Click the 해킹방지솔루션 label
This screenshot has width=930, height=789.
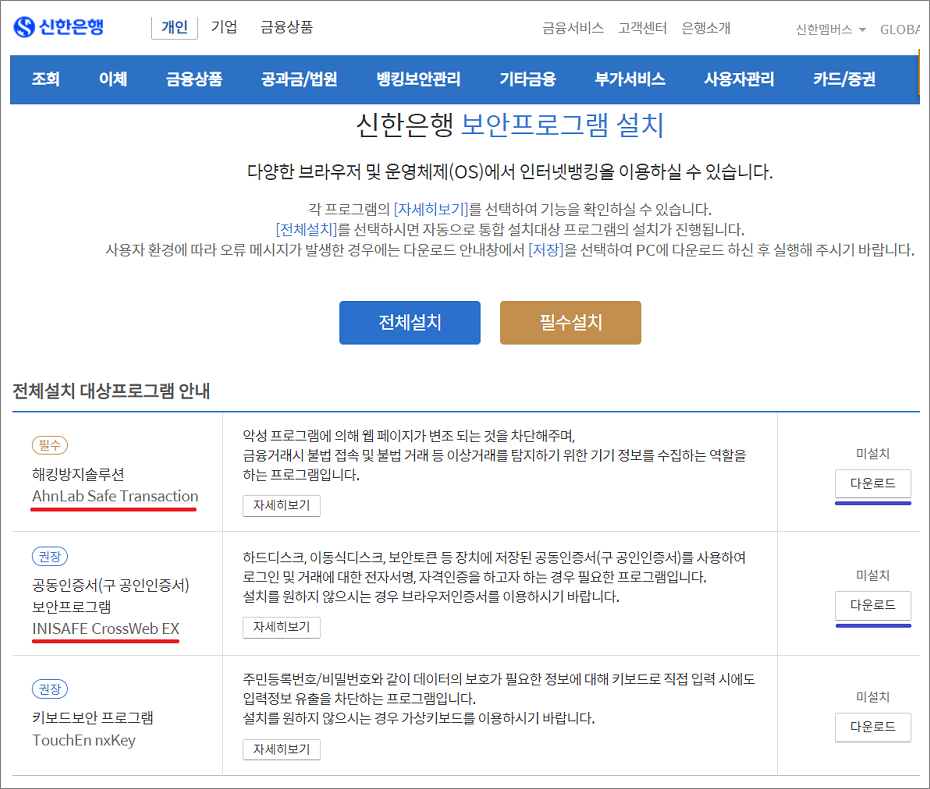click(78, 474)
